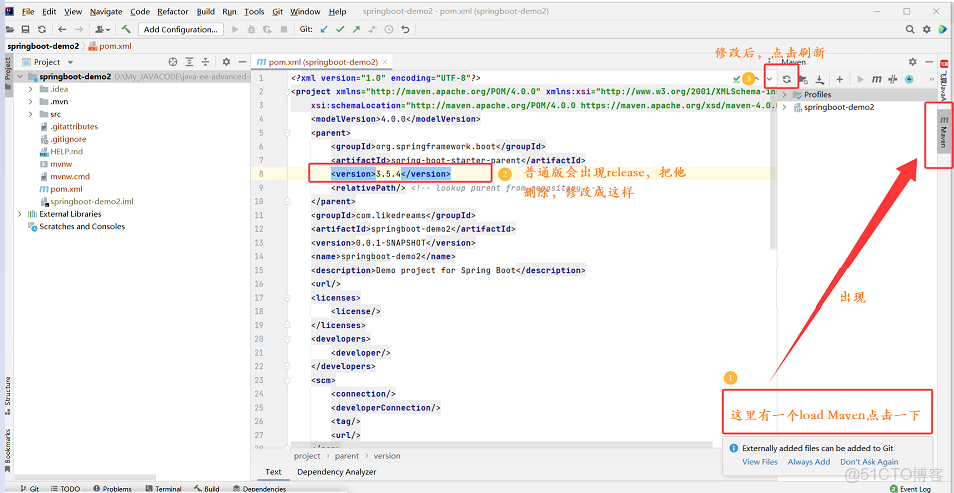The image size is (954, 493).
Task: Expand the .mvn folder
Action: coord(30,102)
